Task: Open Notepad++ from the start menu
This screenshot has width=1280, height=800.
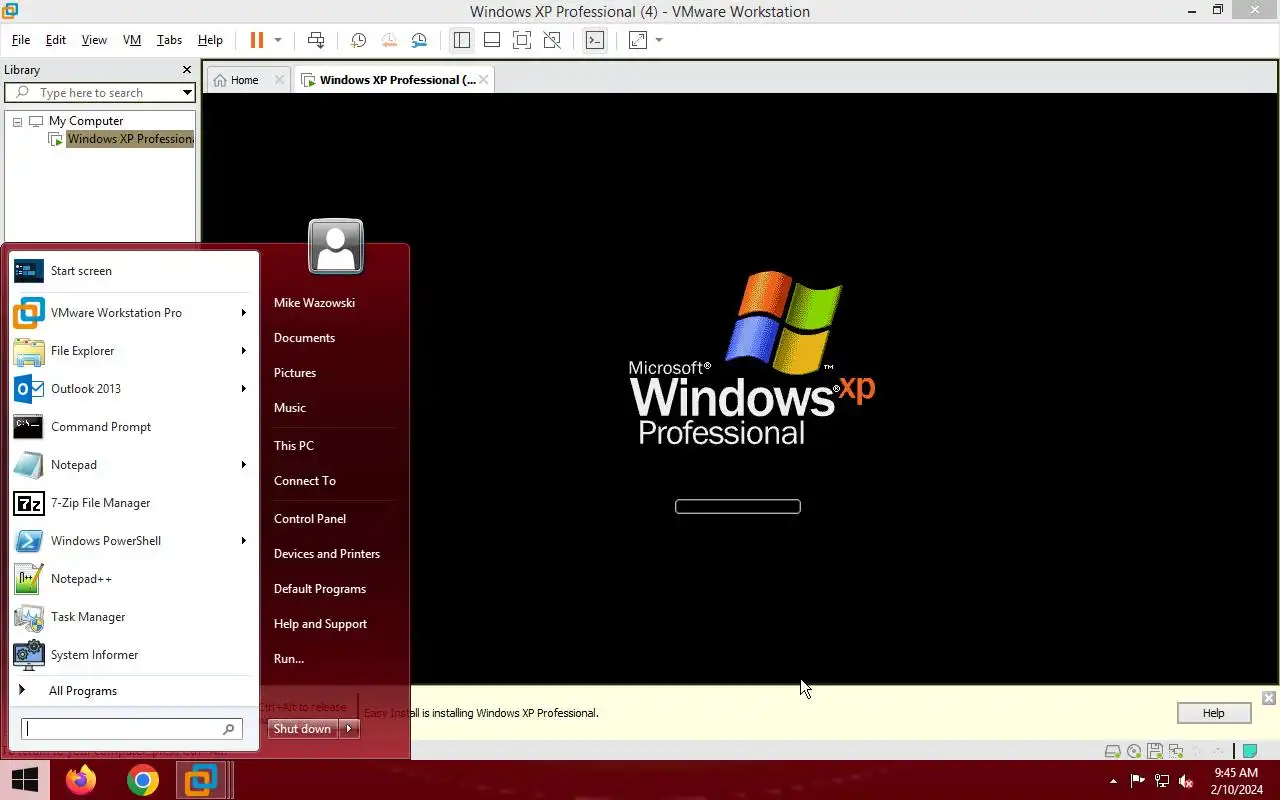Action: tap(134, 579)
